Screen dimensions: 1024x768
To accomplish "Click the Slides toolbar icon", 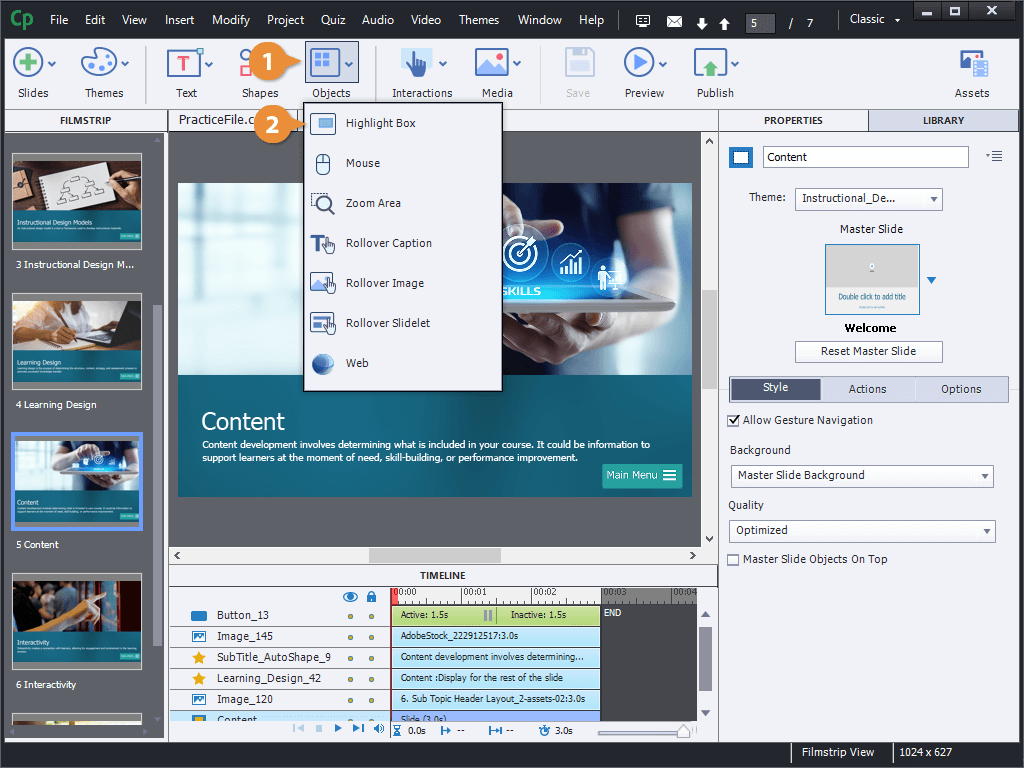I will 28,63.
